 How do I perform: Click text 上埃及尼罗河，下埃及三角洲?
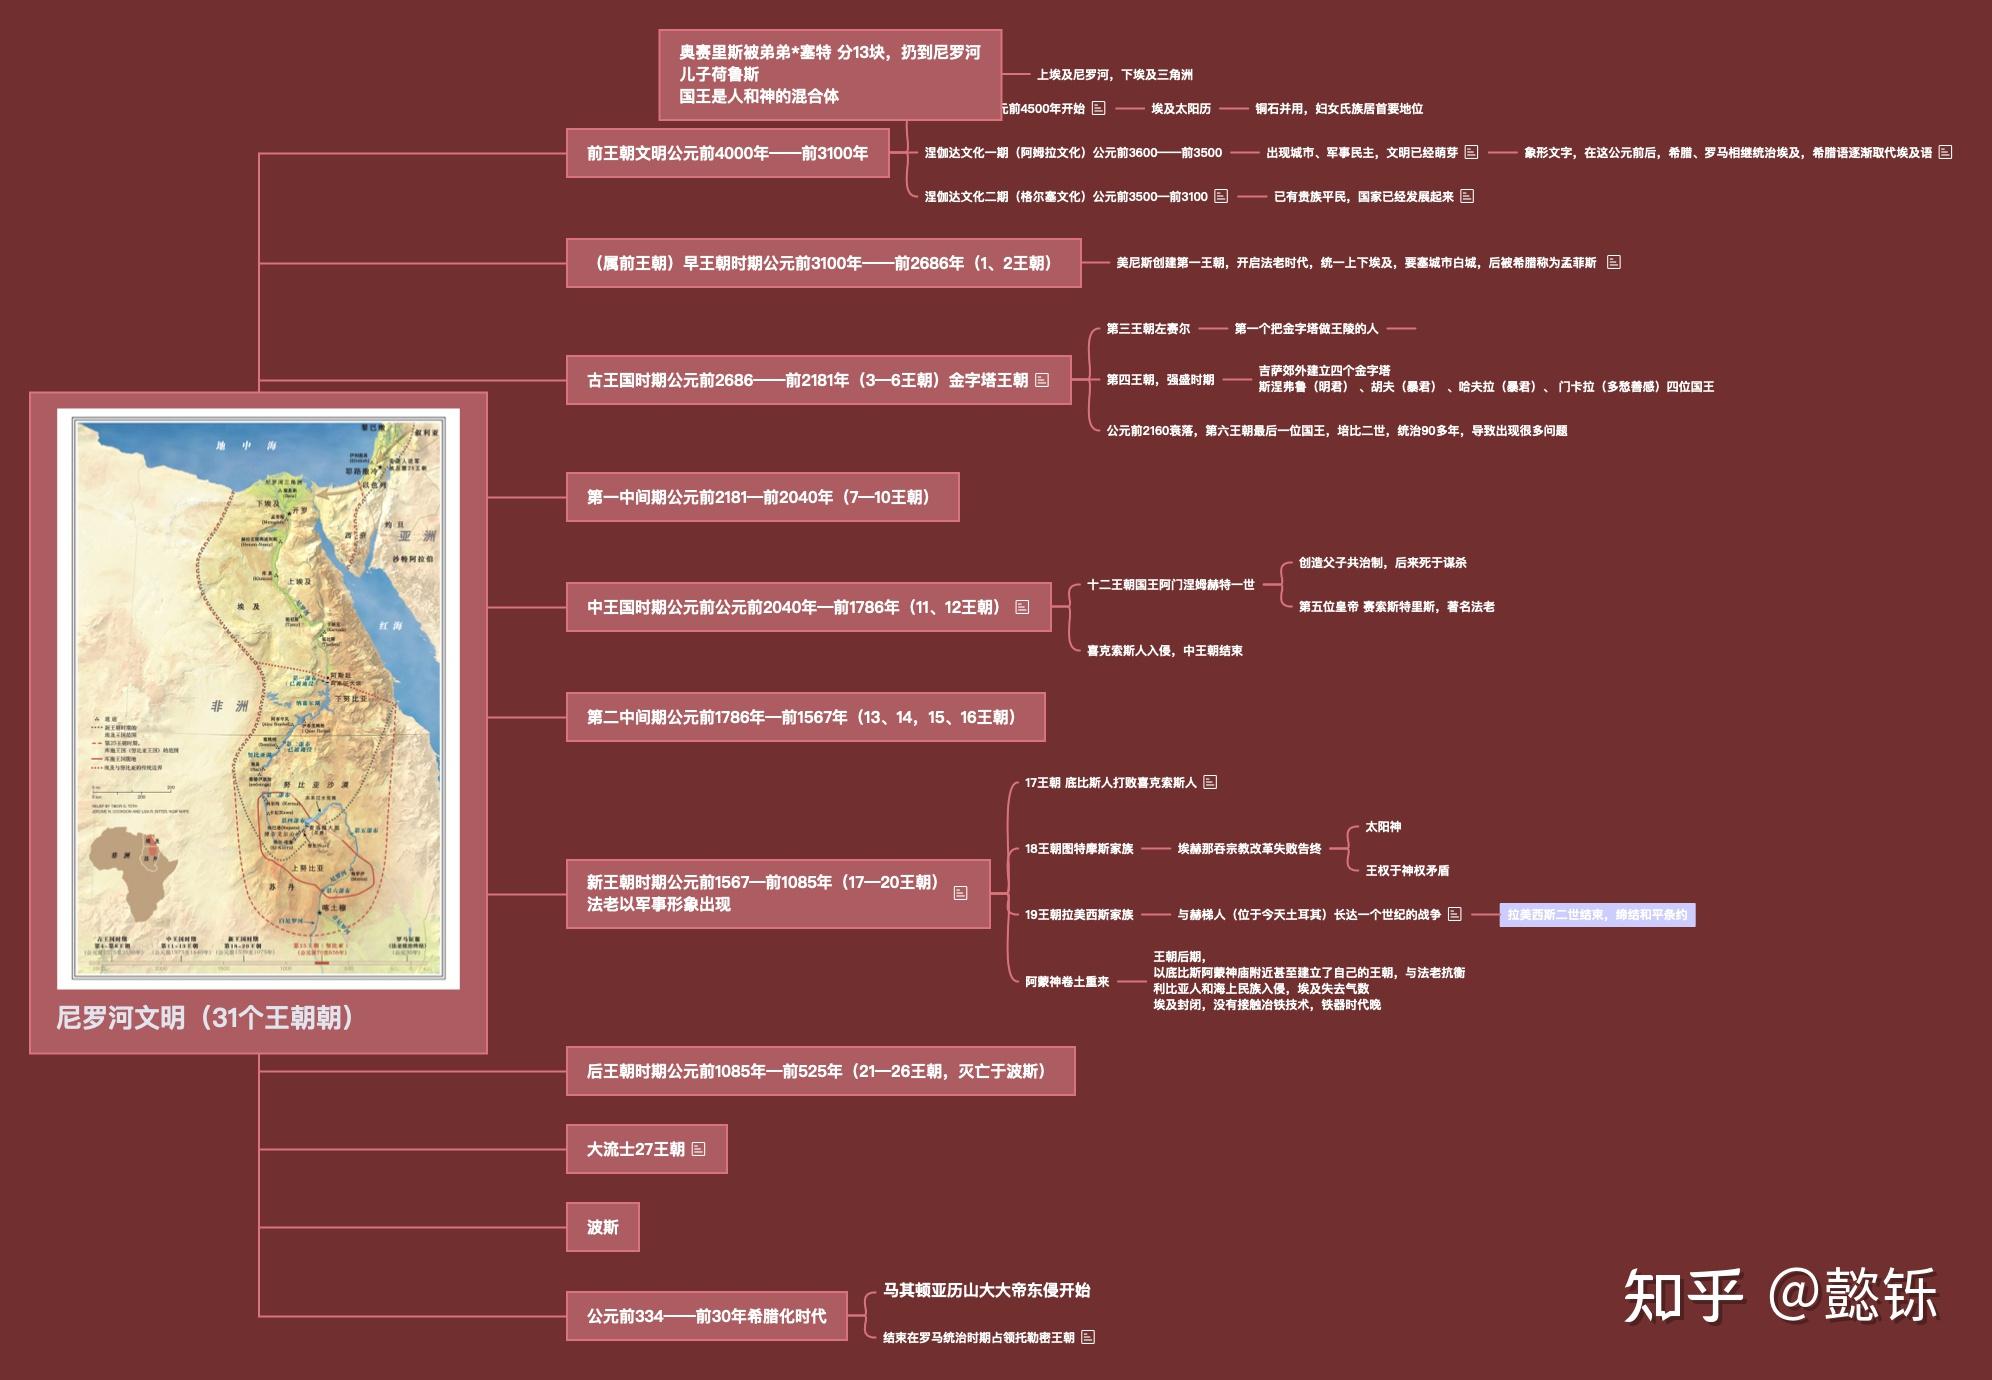pos(1115,74)
